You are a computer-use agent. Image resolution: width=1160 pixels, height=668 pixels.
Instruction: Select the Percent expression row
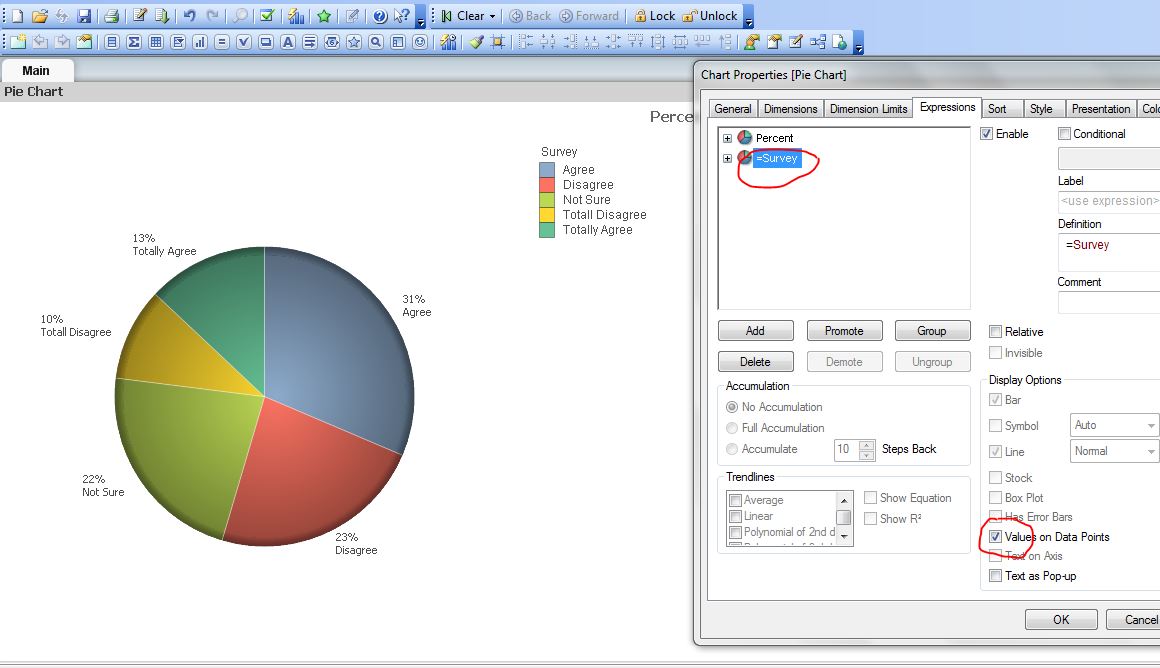coord(774,138)
